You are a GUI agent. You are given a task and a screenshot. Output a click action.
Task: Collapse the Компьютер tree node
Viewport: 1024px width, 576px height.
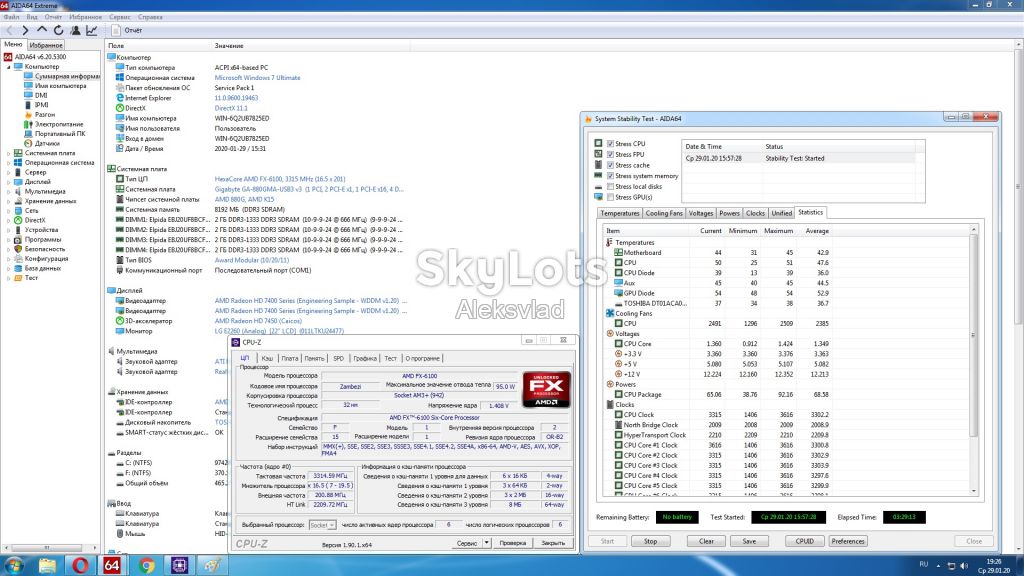8,67
